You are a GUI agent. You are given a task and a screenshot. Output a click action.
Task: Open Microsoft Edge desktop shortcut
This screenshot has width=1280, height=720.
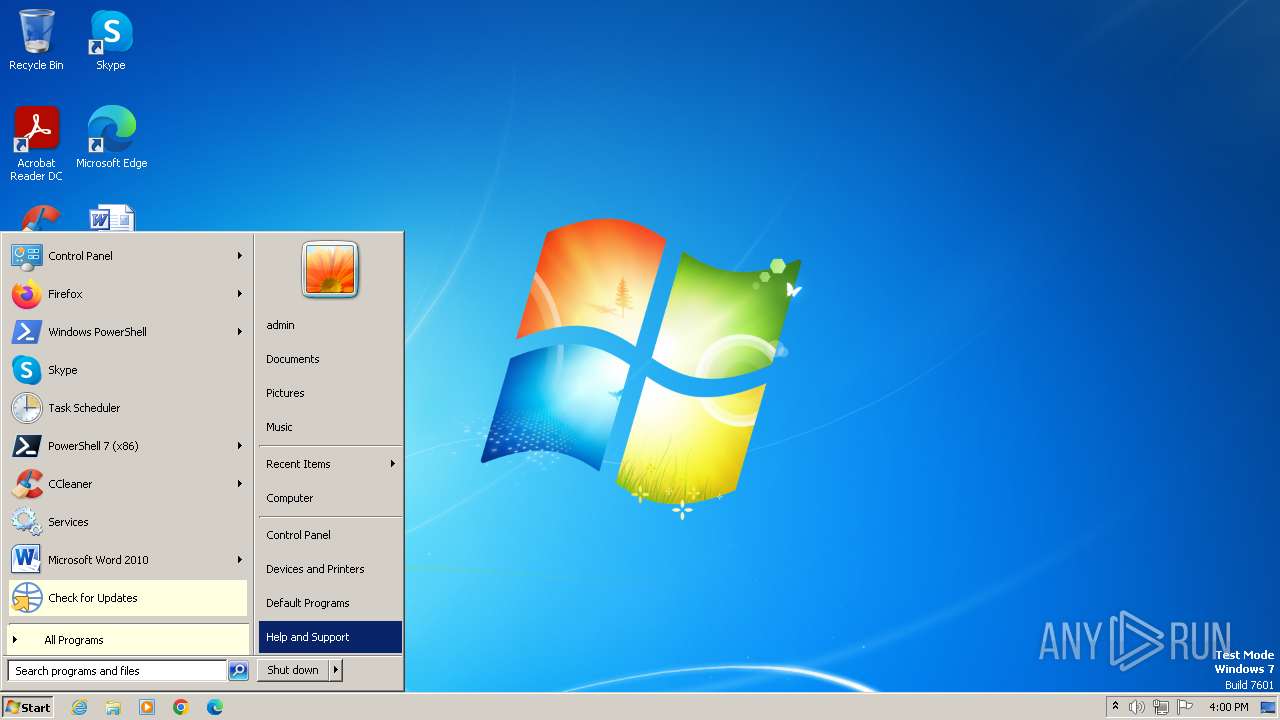coord(111,137)
